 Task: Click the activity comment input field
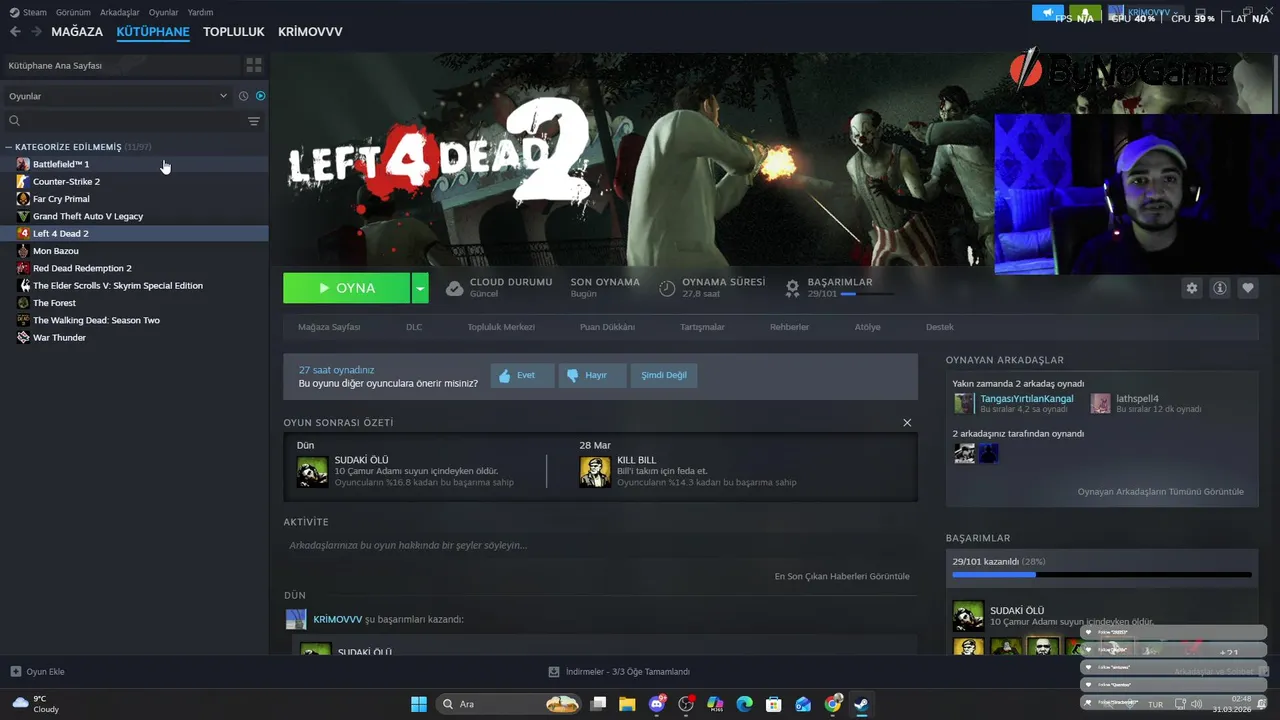(600, 546)
